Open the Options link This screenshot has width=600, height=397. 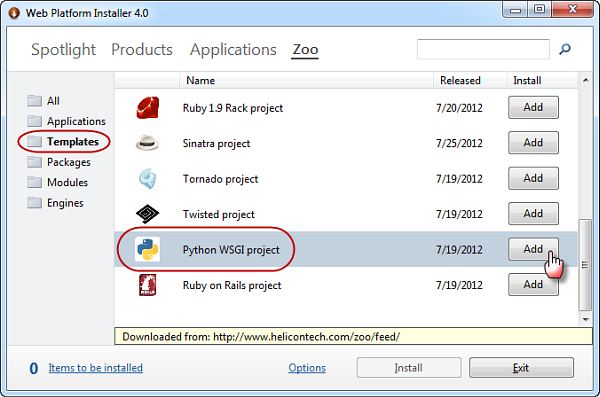pyautogui.click(x=307, y=368)
